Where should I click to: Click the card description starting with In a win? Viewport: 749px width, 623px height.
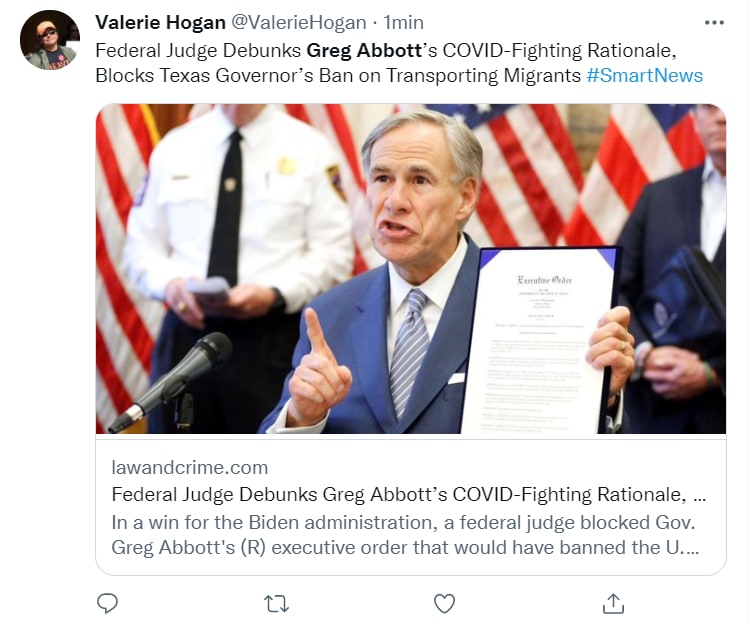pyautogui.click(x=404, y=536)
